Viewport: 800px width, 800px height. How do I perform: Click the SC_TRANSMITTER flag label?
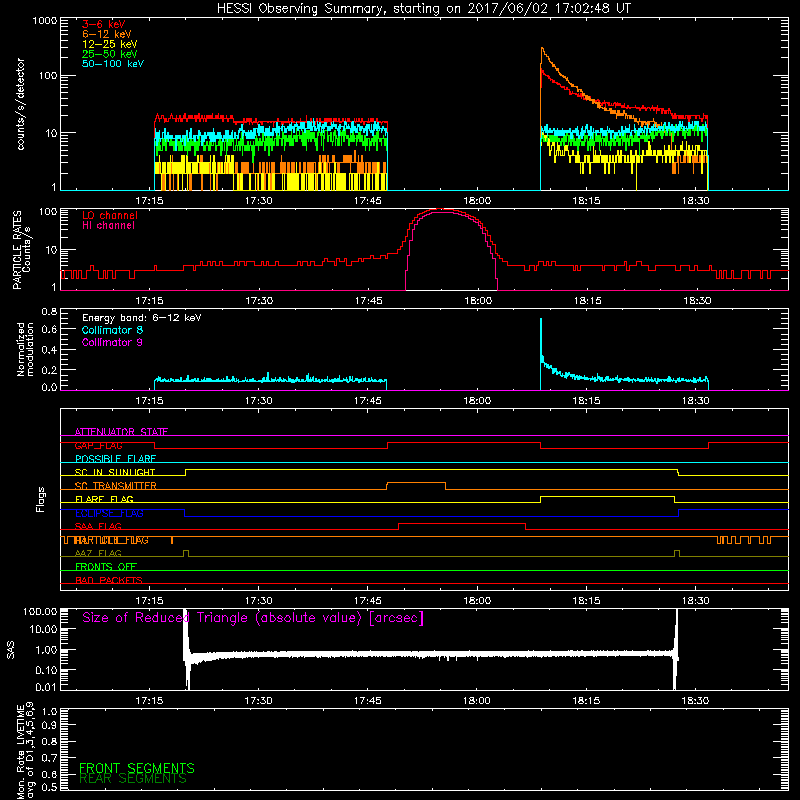[x=115, y=486]
